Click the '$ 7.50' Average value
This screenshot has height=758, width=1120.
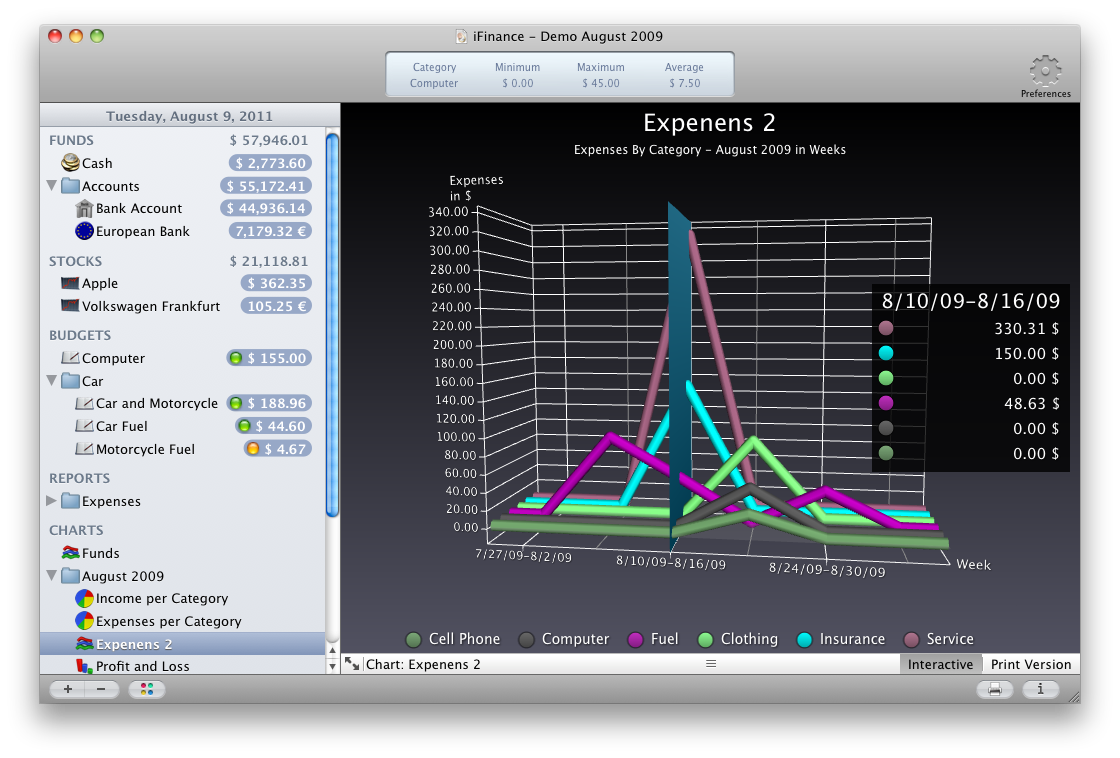click(684, 83)
